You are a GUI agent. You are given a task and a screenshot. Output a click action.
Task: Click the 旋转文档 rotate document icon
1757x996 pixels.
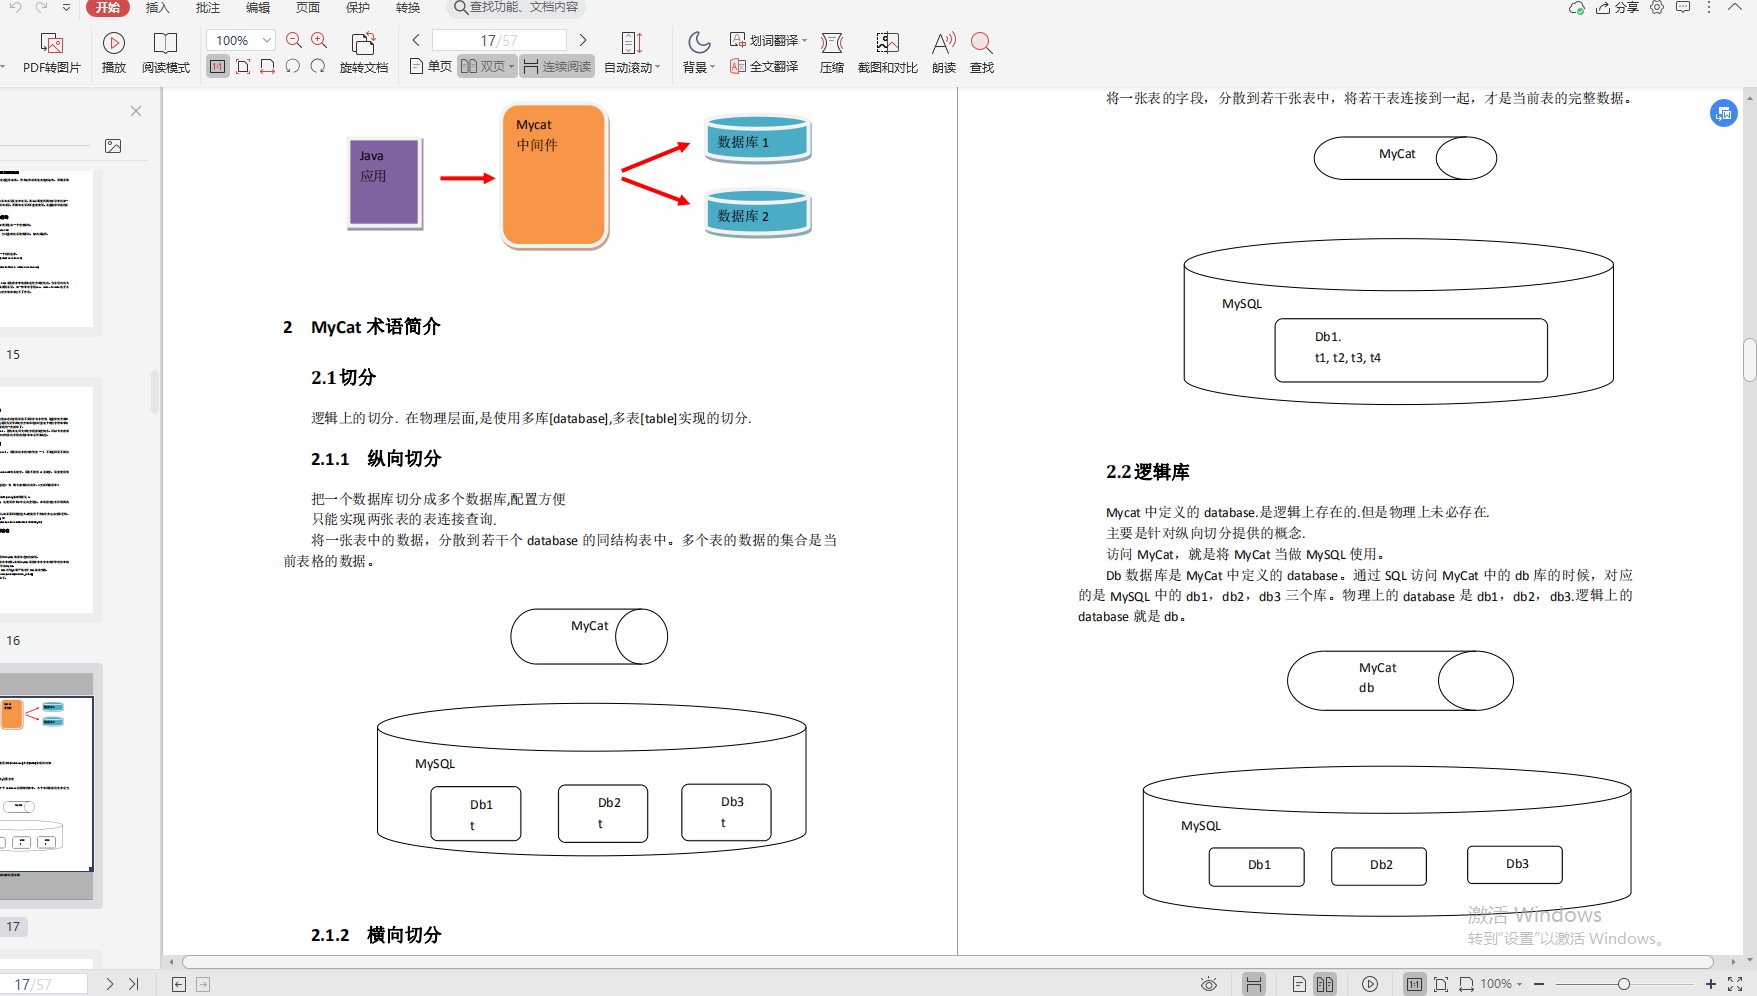[363, 54]
